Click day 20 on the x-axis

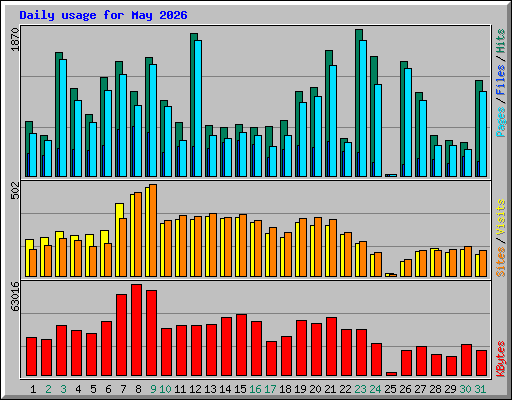[x=315, y=389]
